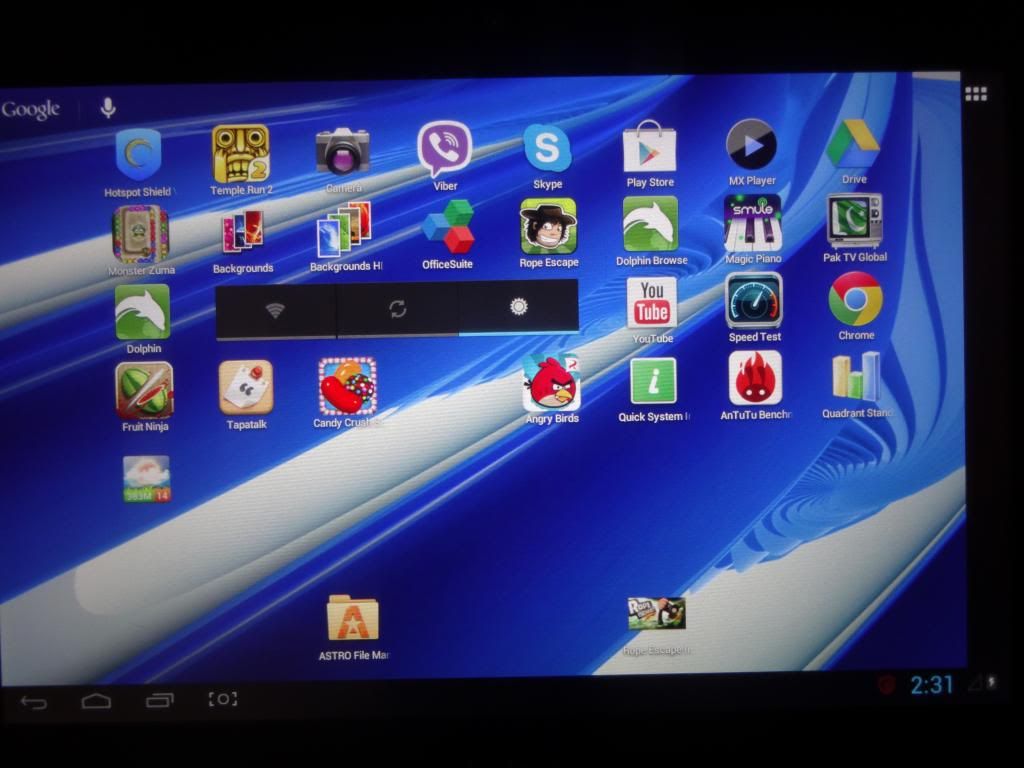Image resolution: width=1024 pixels, height=768 pixels.
Task: Open Google Drive
Action: pos(853,143)
